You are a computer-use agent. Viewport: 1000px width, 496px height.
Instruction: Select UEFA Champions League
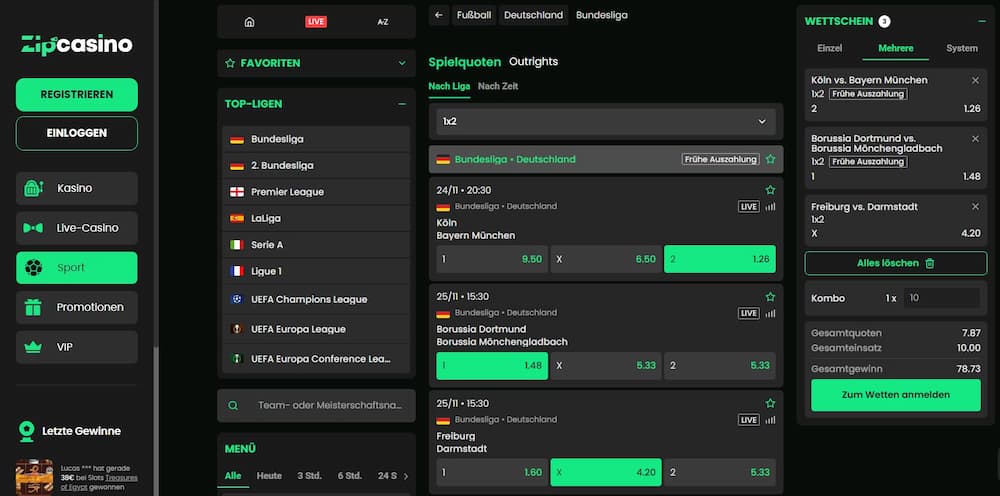[316, 299]
